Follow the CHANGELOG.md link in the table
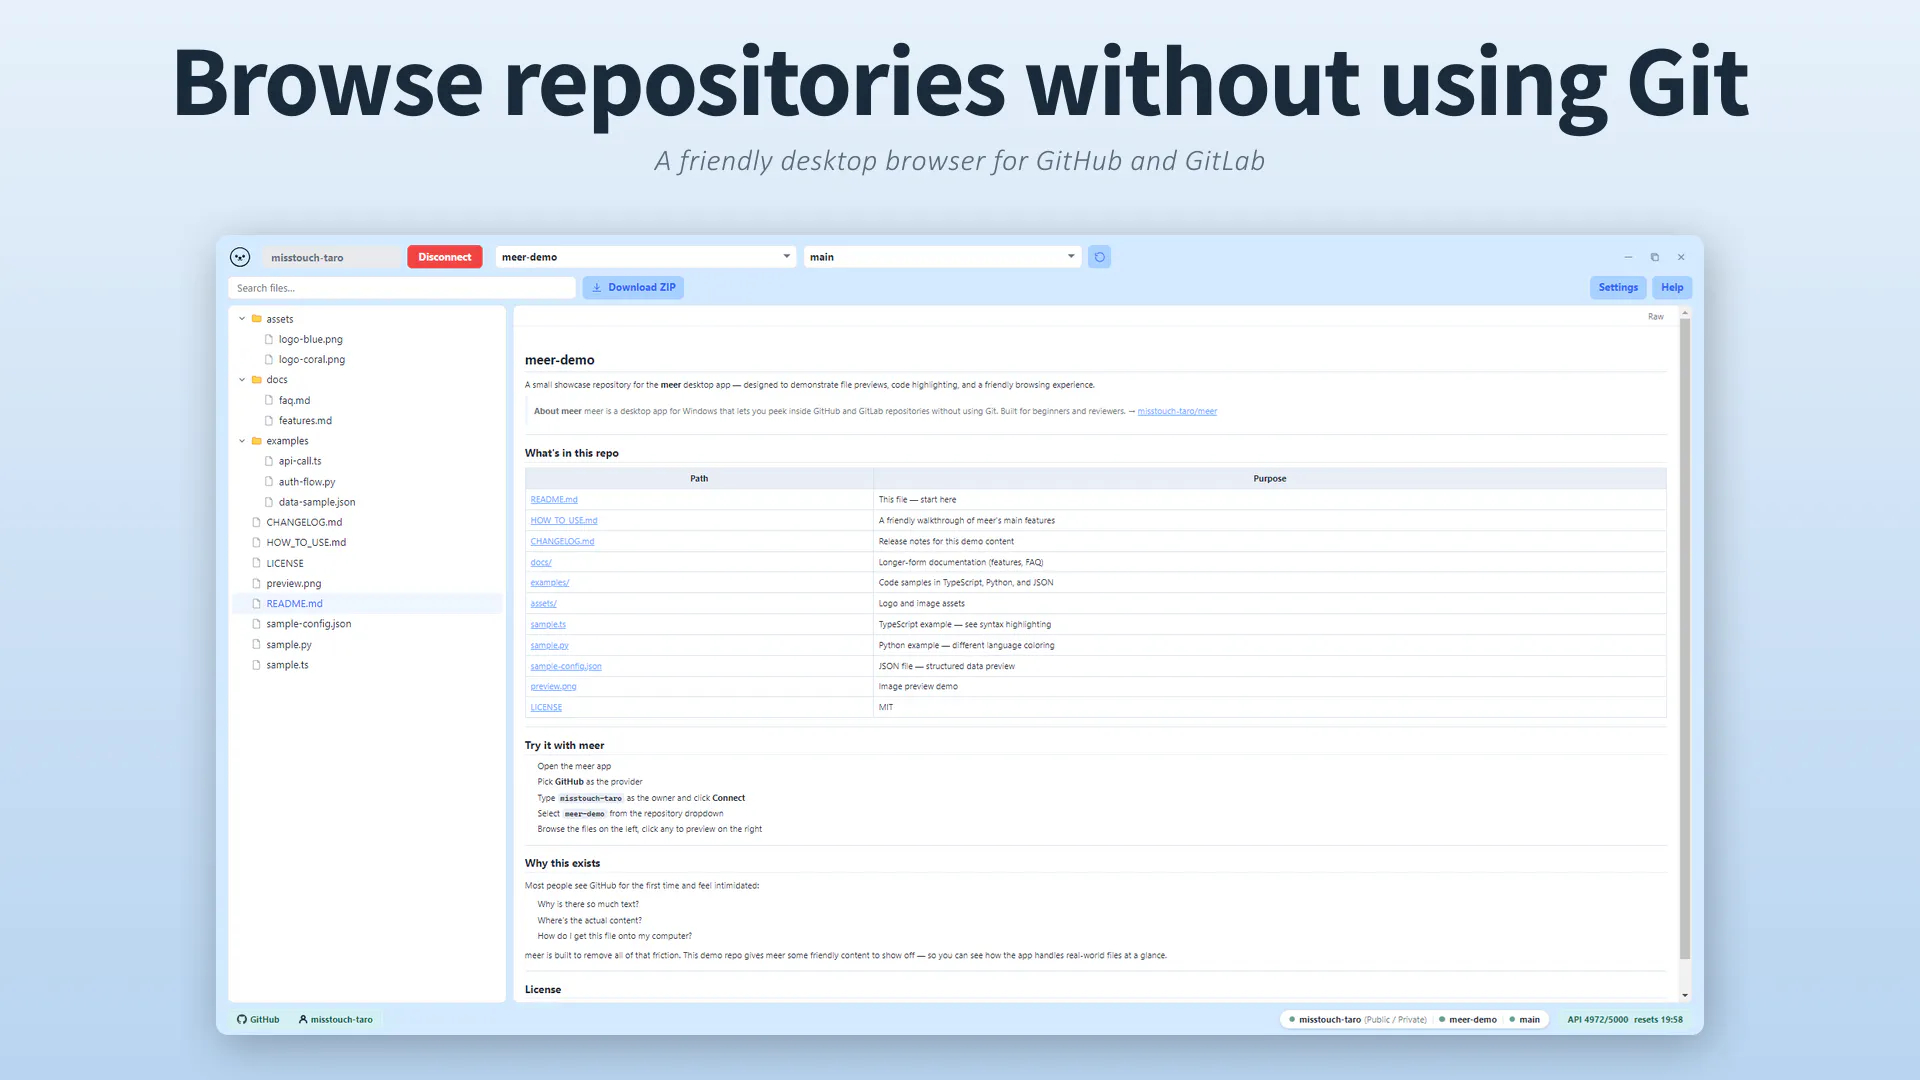 click(x=562, y=542)
